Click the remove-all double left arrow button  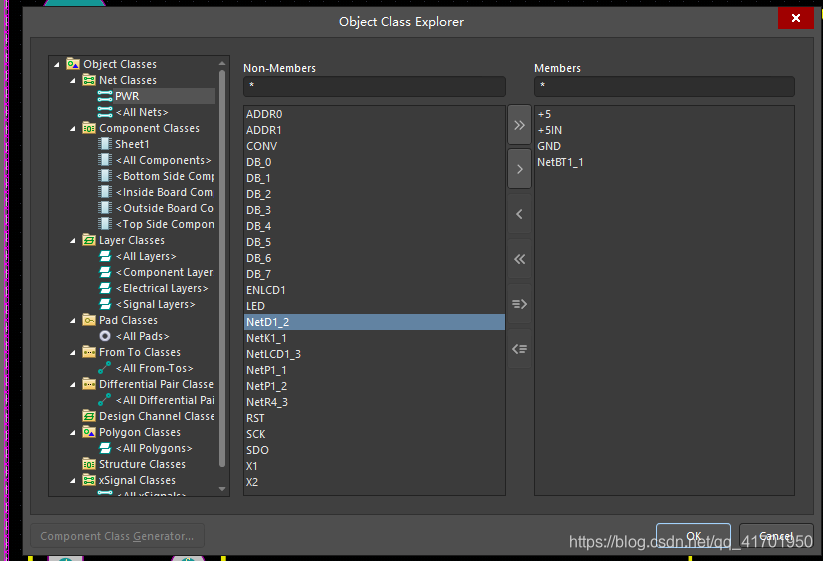[x=519, y=259]
